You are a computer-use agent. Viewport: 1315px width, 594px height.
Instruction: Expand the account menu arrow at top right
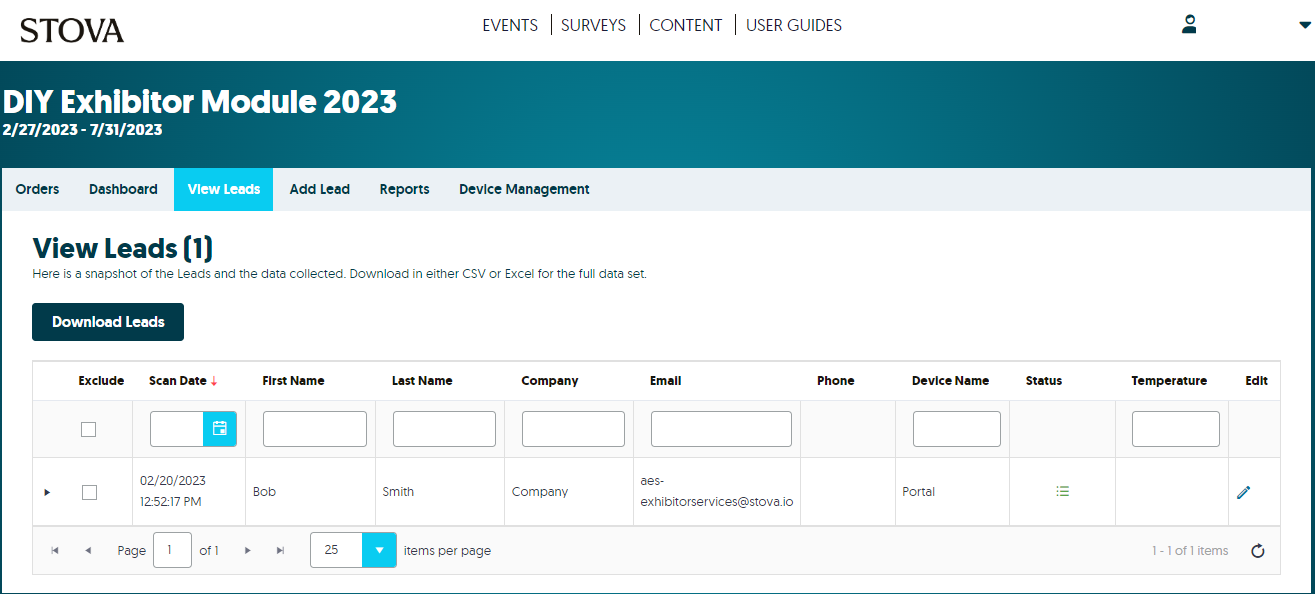pos(1304,26)
